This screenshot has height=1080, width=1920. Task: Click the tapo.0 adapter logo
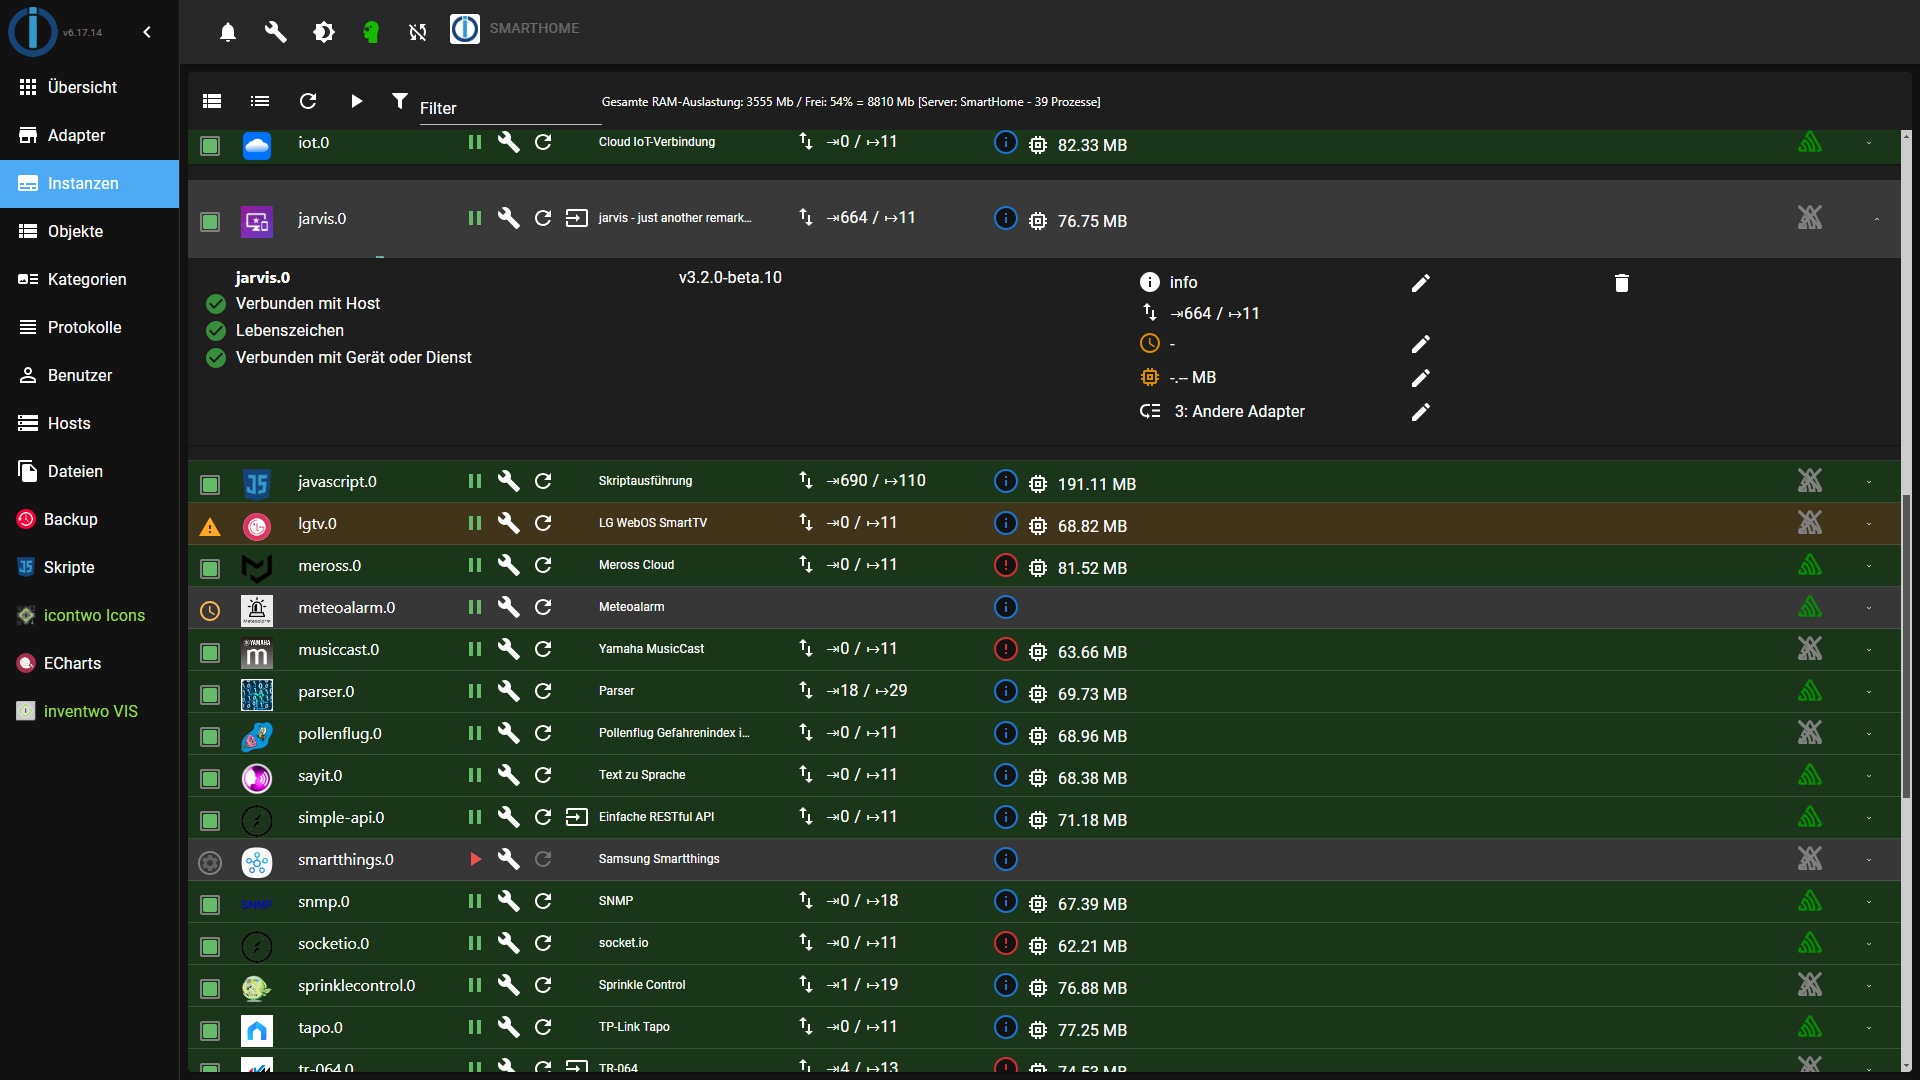tap(257, 1031)
